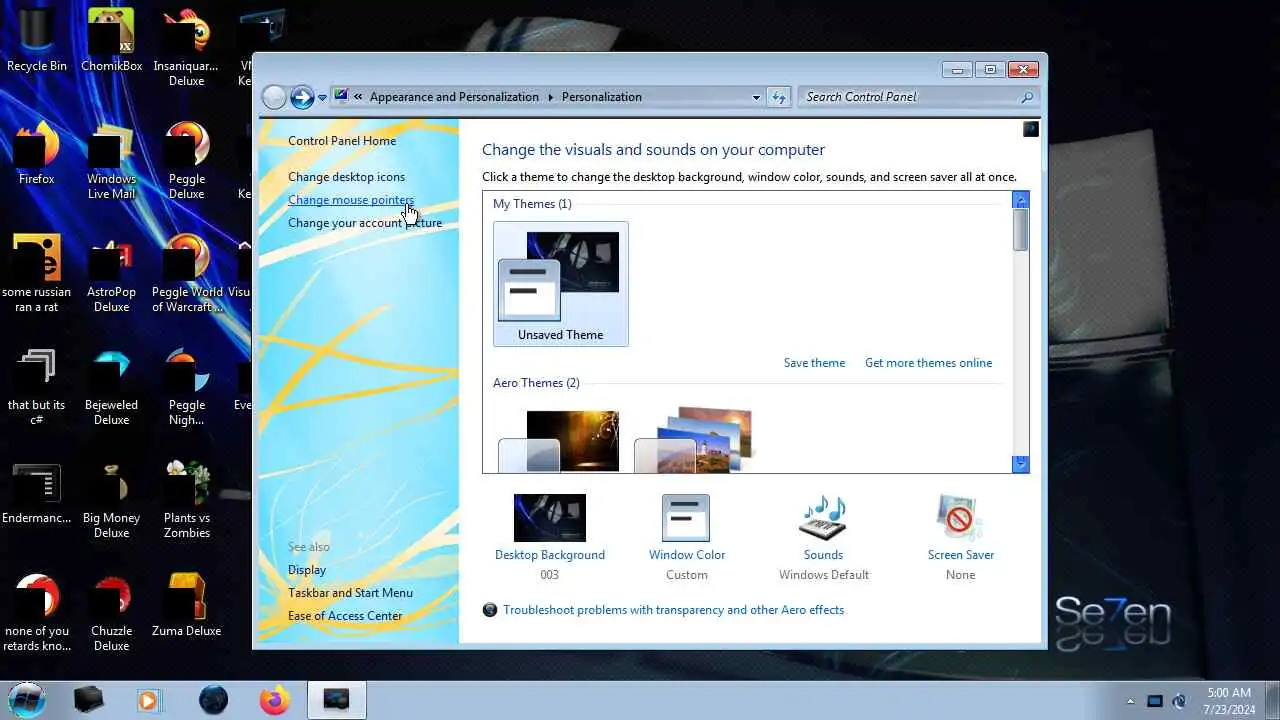1280x720 pixels.
Task: Select the 'none of you' desktop icon
Action: click(37, 612)
